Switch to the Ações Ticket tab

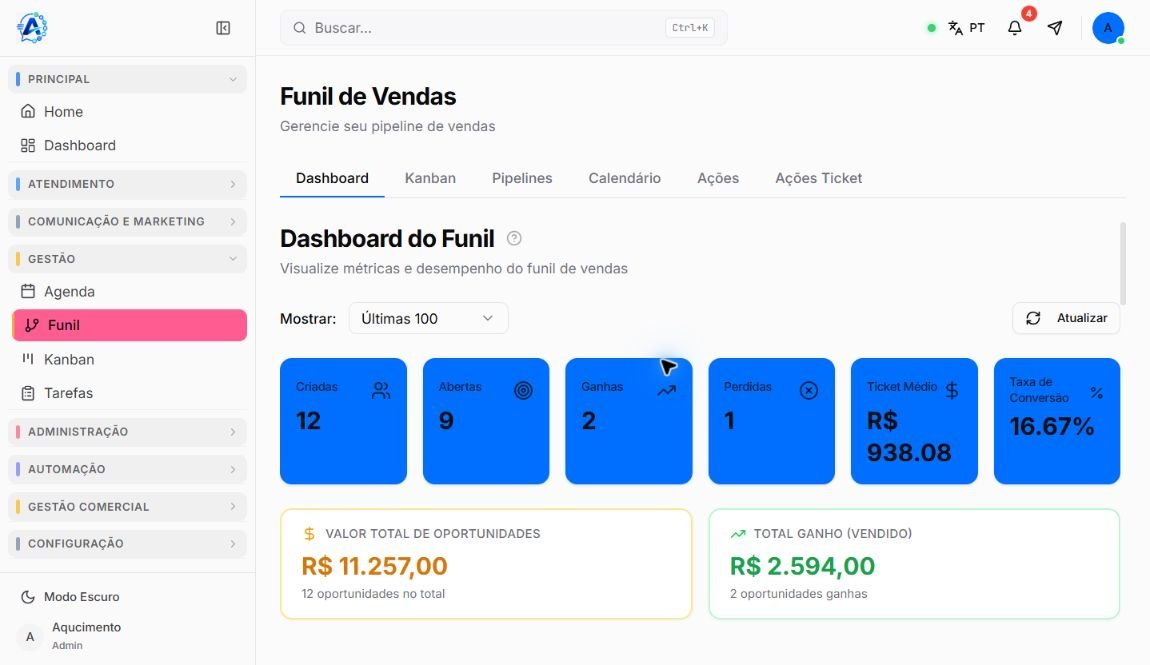pyautogui.click(x=818, y=178)
